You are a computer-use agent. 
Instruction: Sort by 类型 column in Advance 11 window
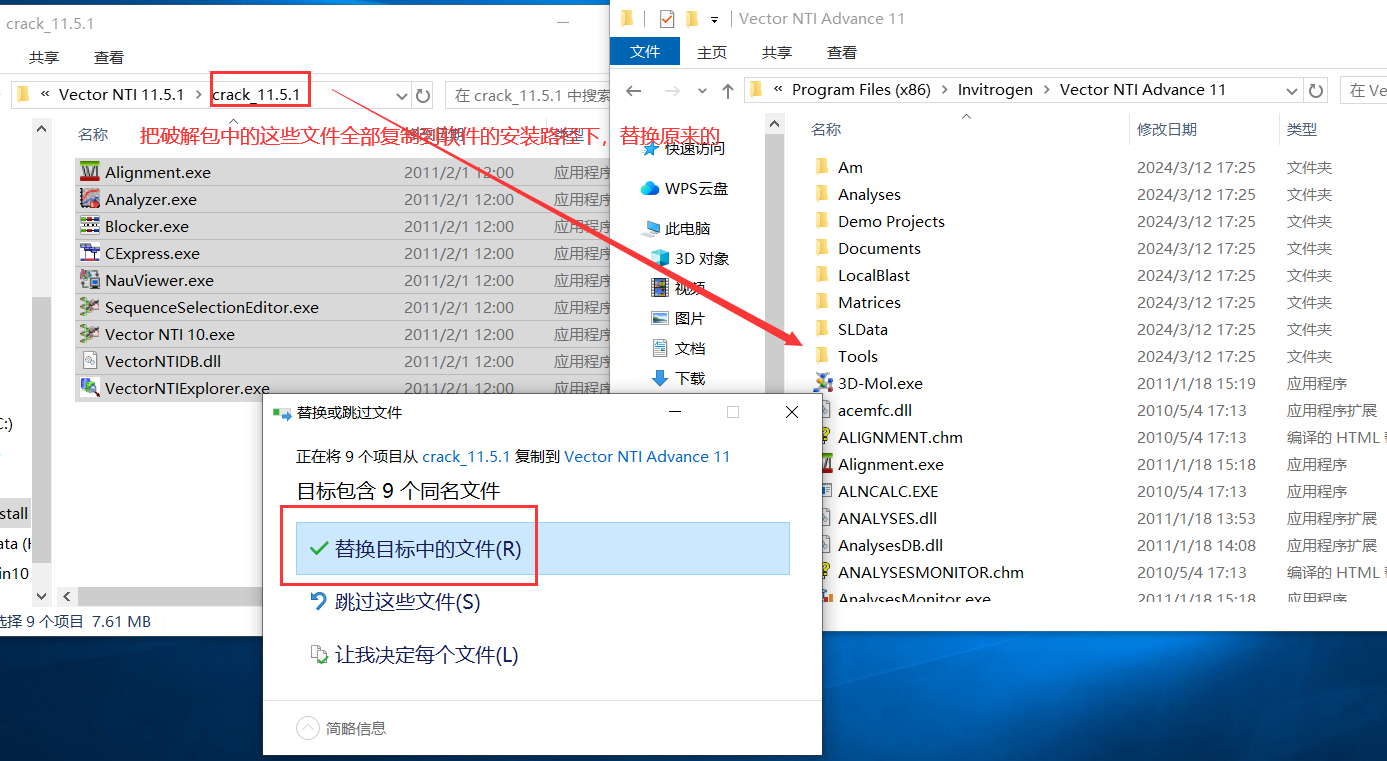click(1302, 129)
